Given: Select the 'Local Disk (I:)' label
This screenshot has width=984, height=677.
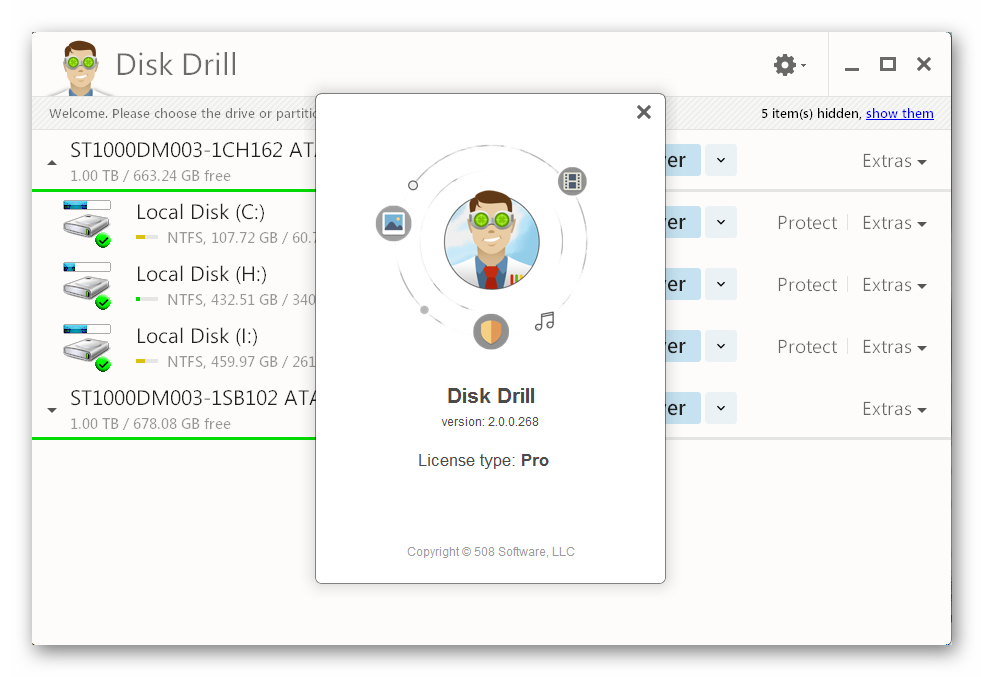Looking at the screenshot, I should 197,337.
